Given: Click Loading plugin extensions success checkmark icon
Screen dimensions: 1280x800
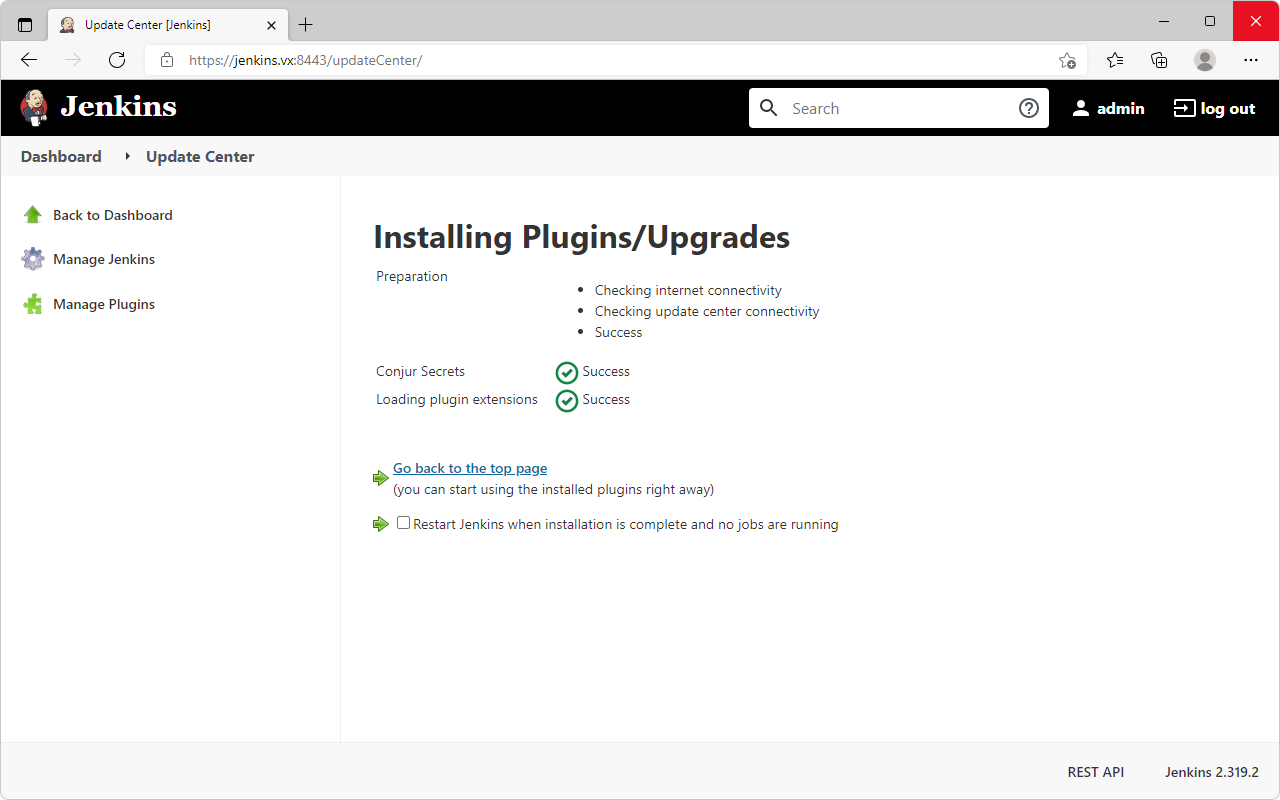Looking at the screenshot, I should coord(567,401).
